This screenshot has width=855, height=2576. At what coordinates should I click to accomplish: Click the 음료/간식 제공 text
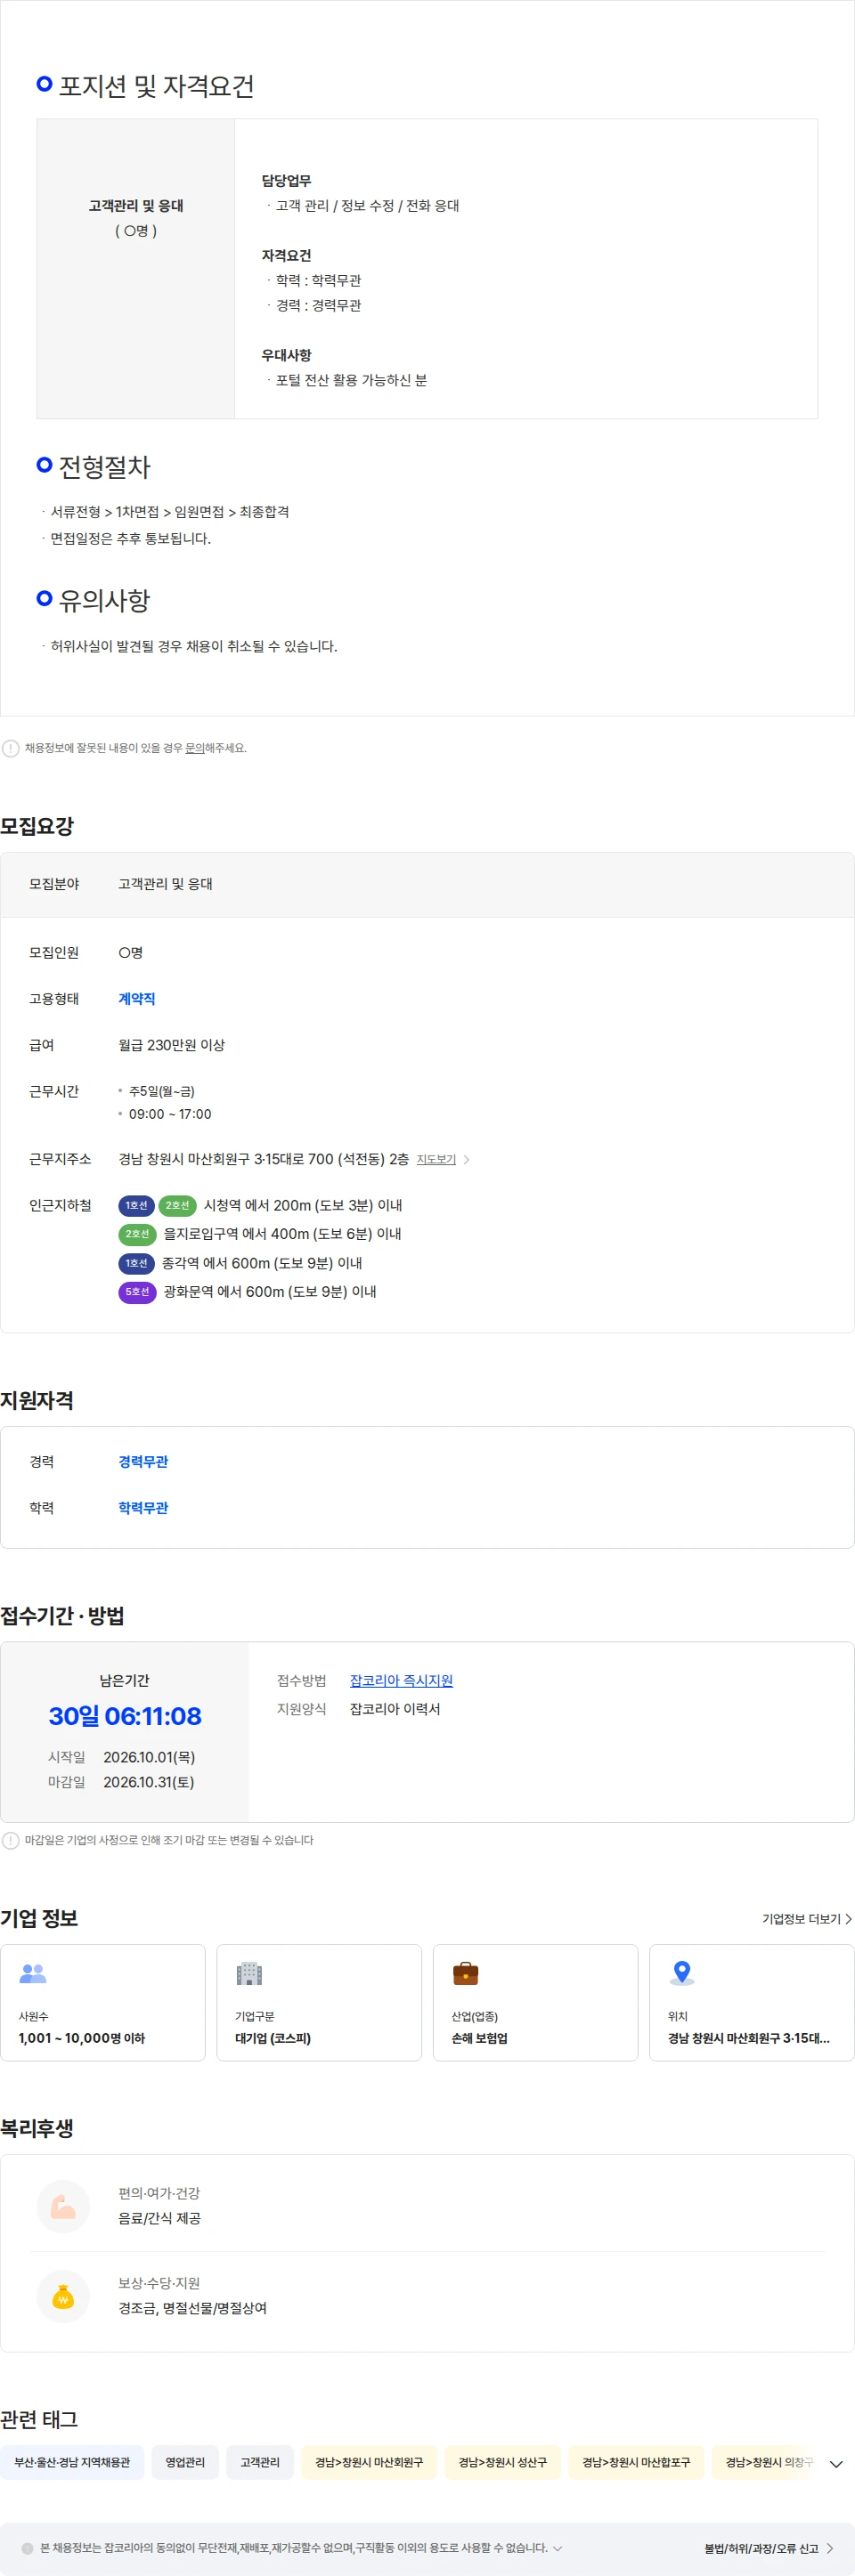pyautogui.click(x=160, y=2218)
